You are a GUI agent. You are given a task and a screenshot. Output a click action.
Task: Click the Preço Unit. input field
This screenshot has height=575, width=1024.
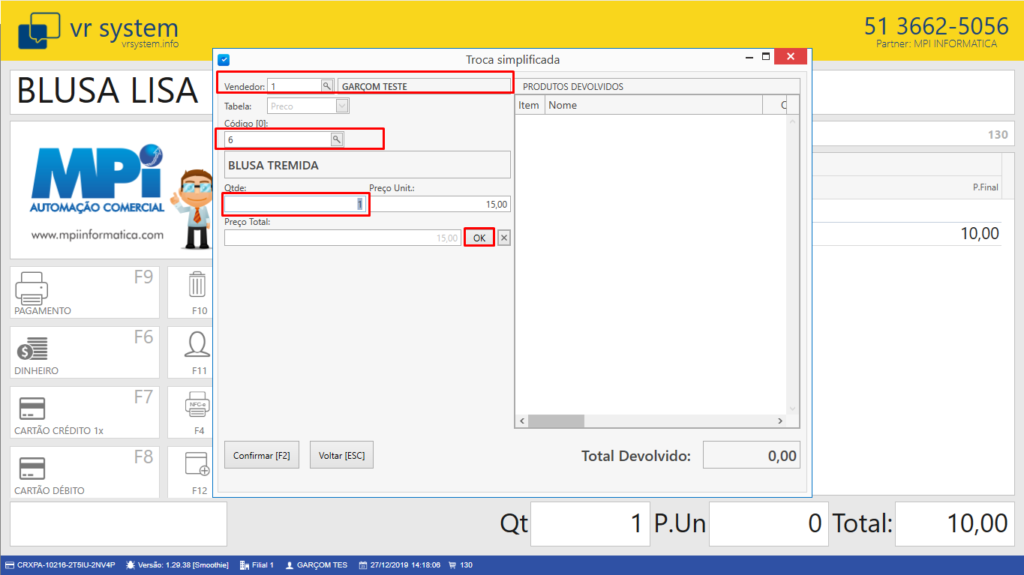pyautogui.click(x=440, y=204)
